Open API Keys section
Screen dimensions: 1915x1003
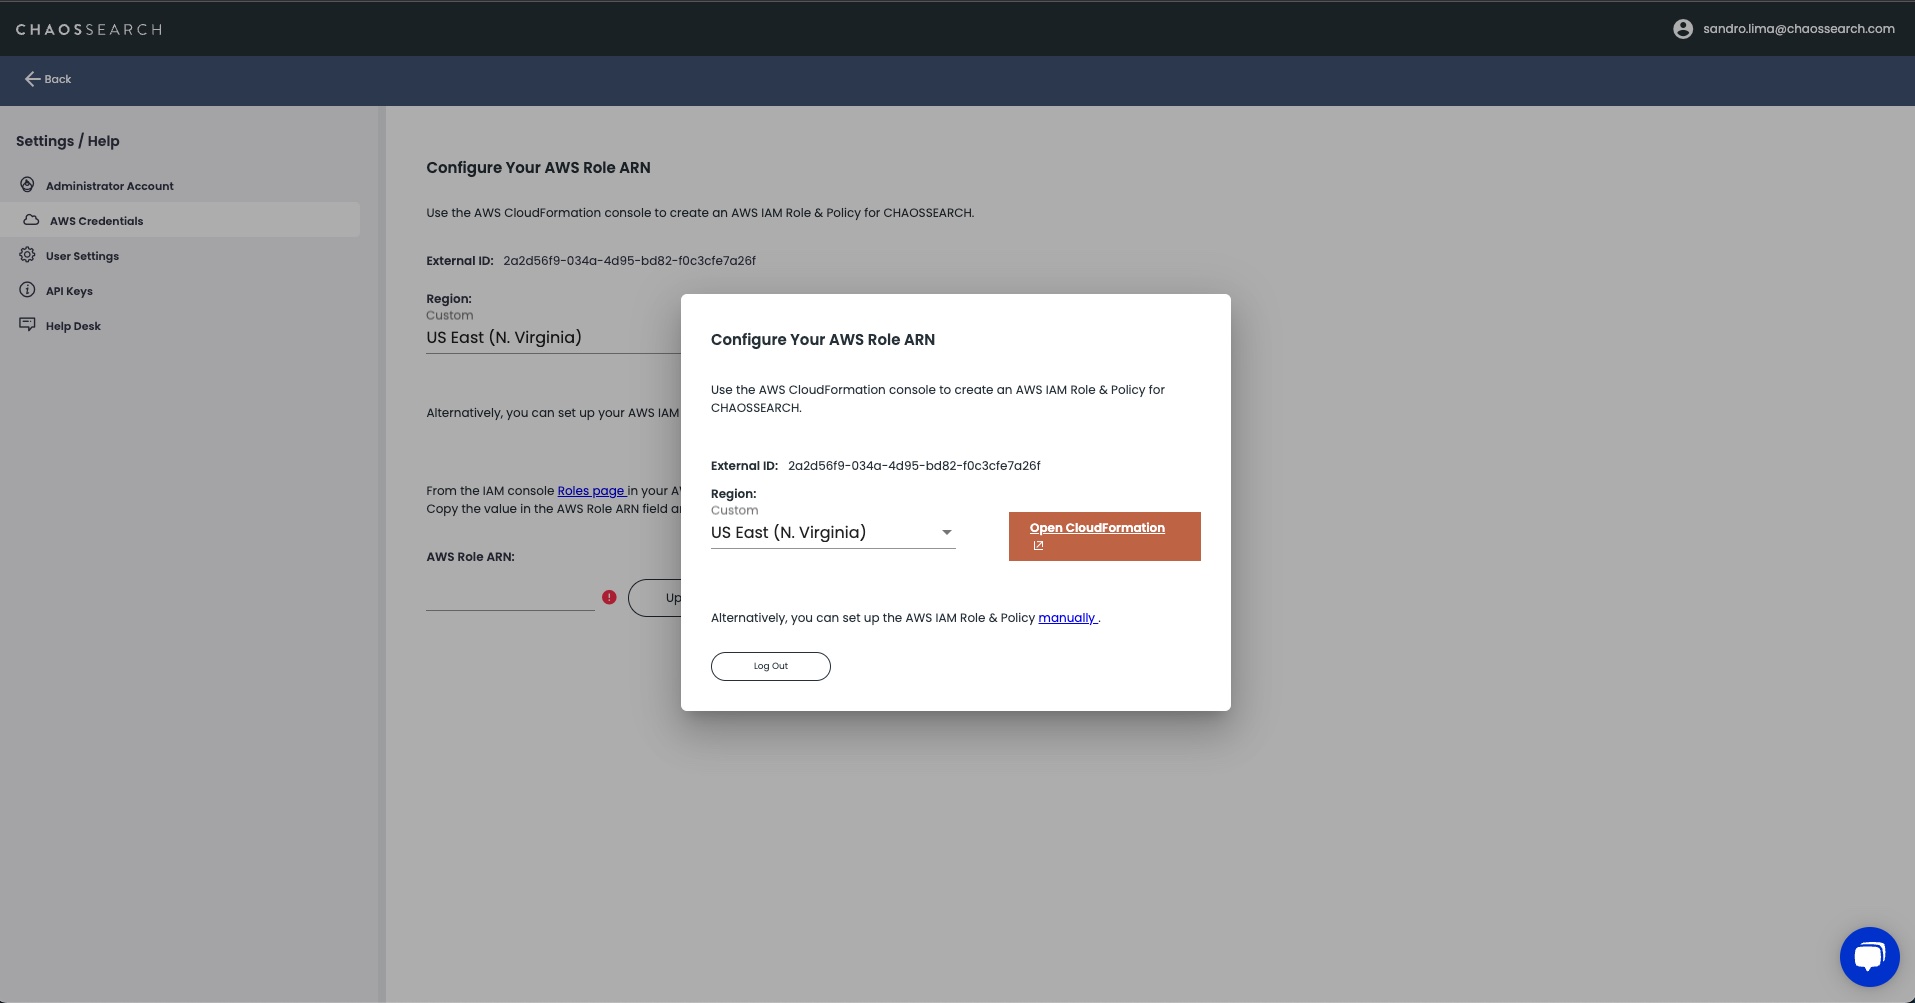(x=69, y=291)
